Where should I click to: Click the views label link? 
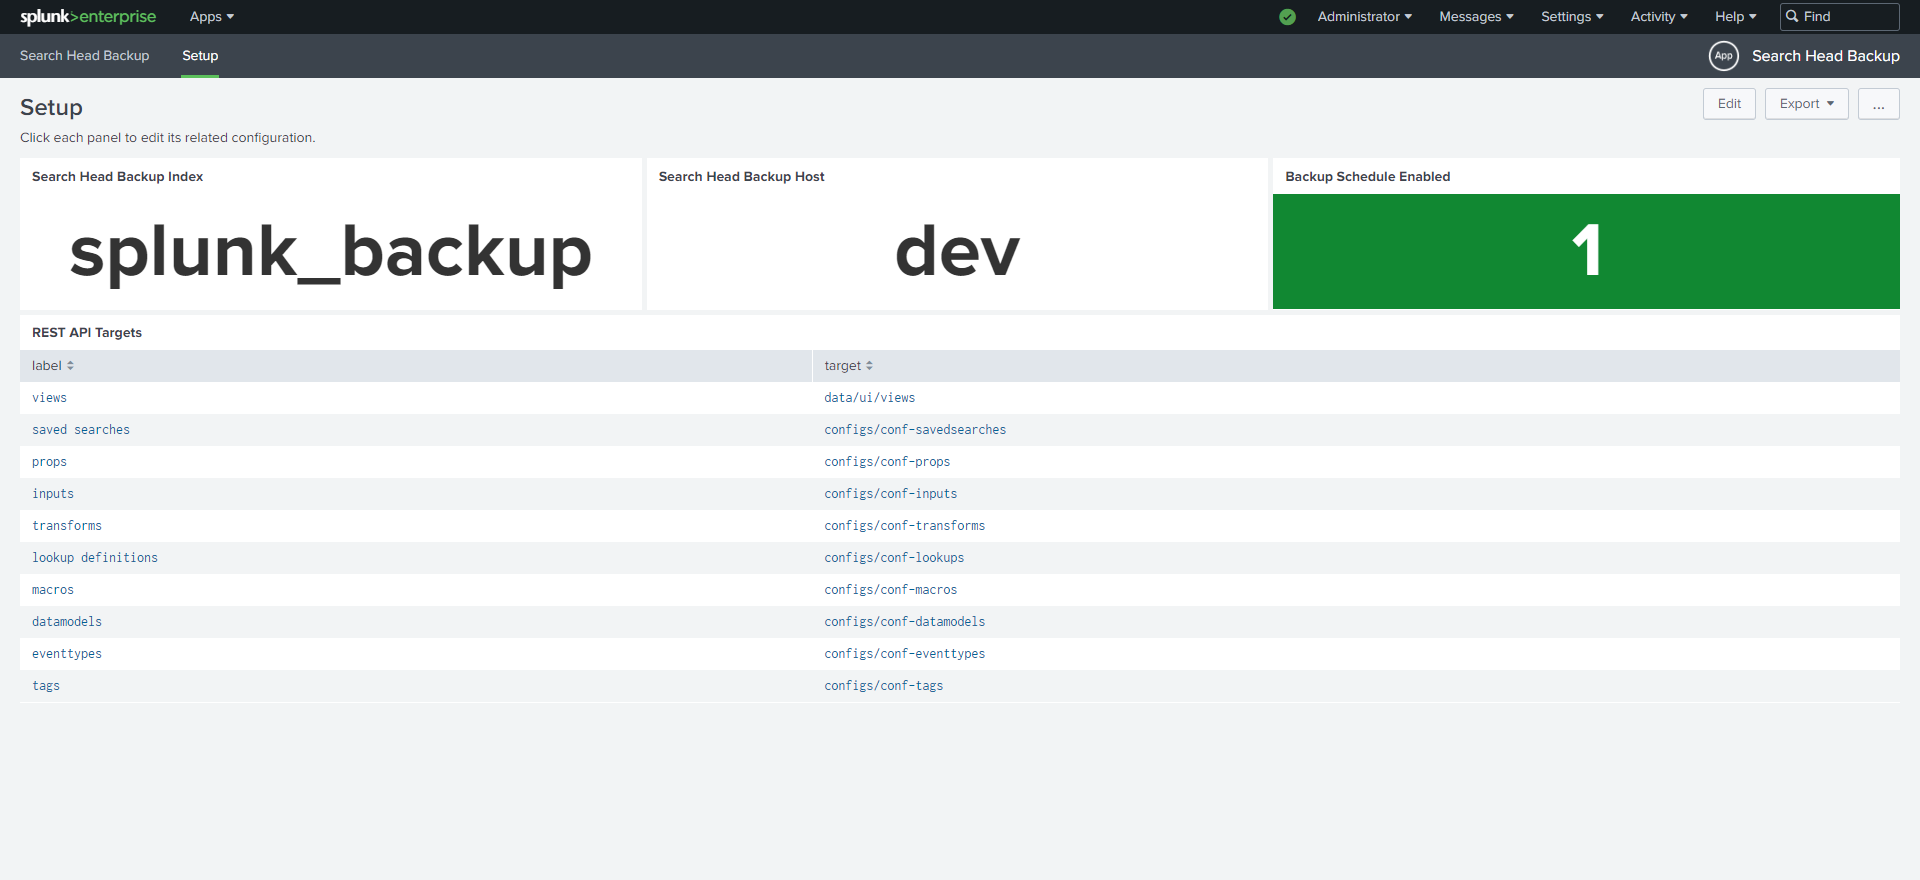tap(49, 398)
